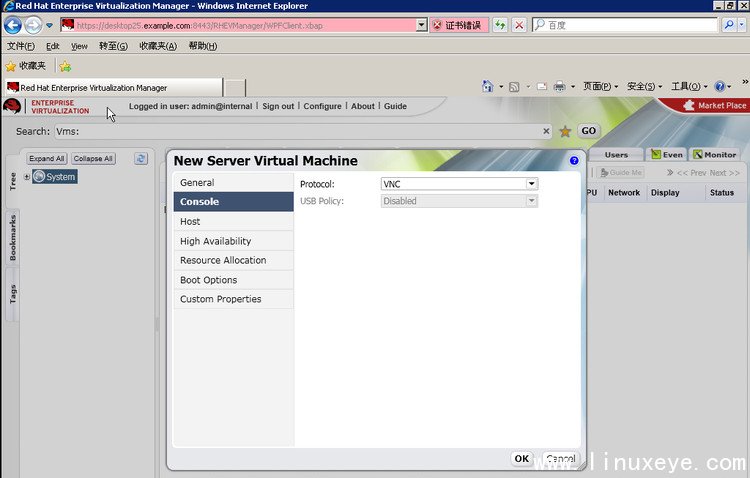Open the Monitor tab
The width and height of the screenshot is (750, 478).
[x=715, y=155]
